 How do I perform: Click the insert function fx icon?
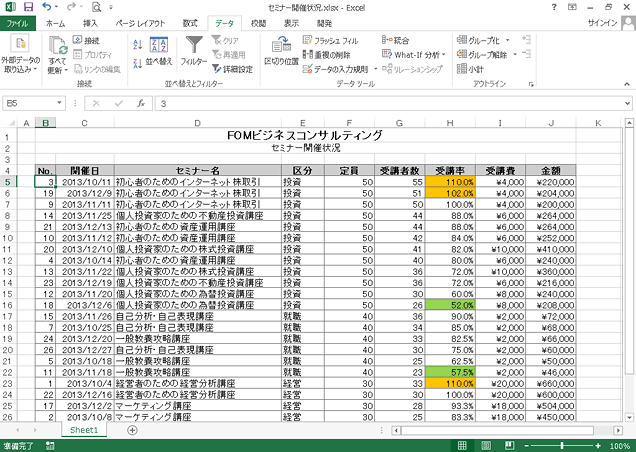pyautogui.click(x=141, y=103)
